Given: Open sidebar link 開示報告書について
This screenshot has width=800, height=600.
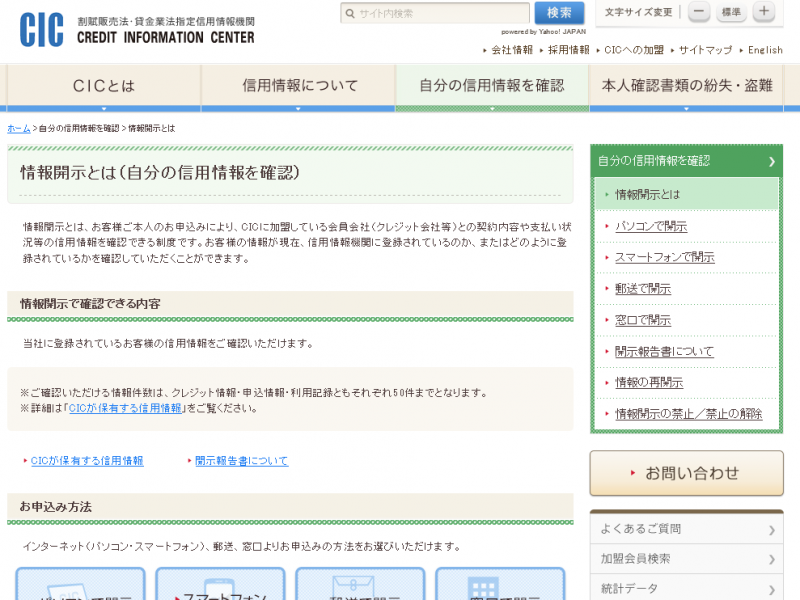Looking at the screenshot, I should [664, 352].
